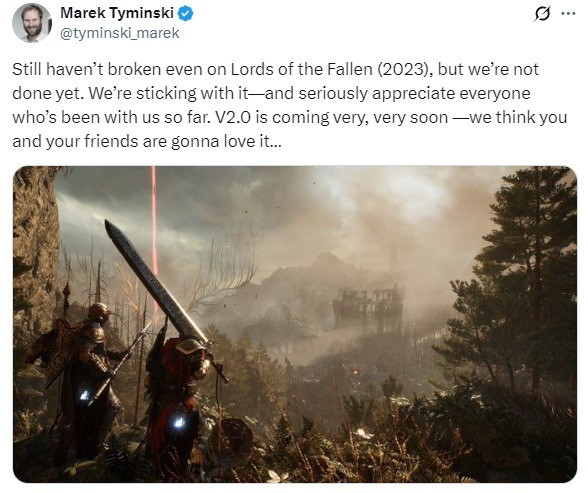Click the Marek Tyminski display name

[x=117, y=13]
